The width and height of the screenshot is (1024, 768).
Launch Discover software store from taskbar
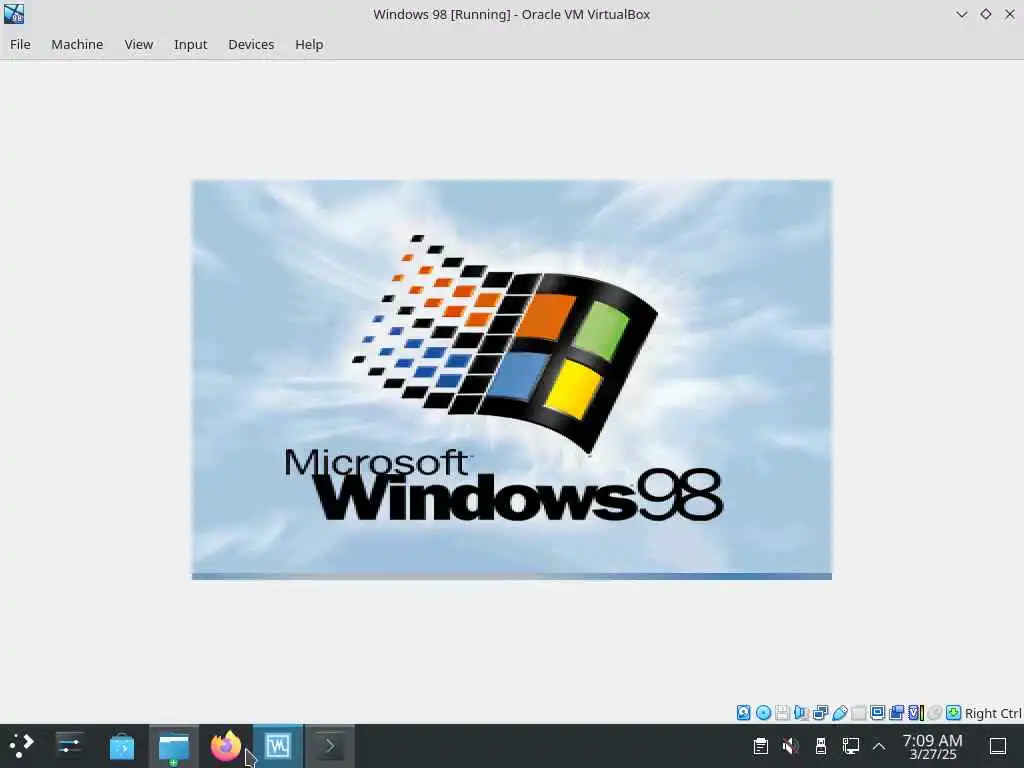pos(121,746)
